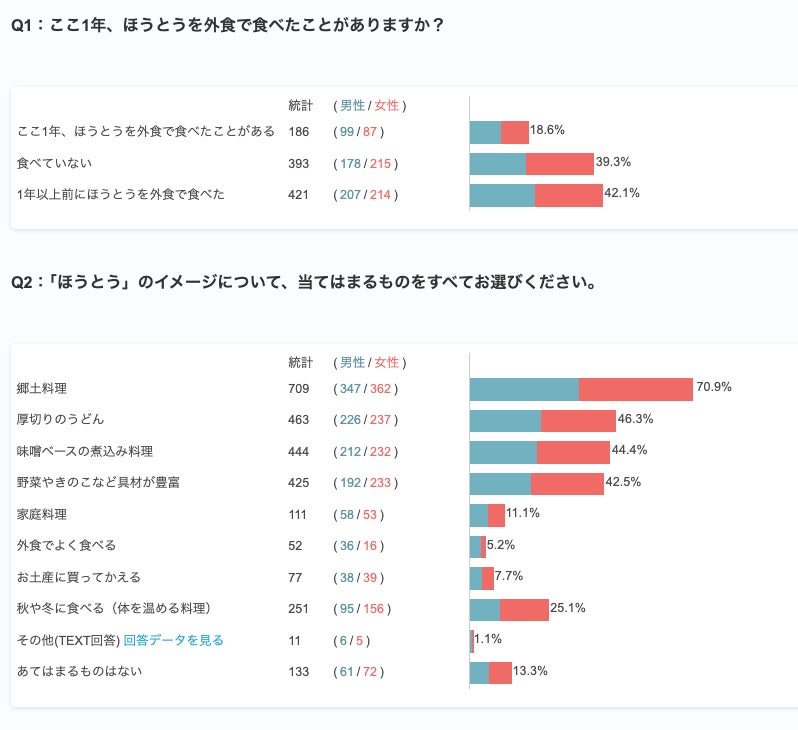Viewport: 798px width, 730px height.
Task: Select the 家庭料理 row label
Action: (42, 514)
